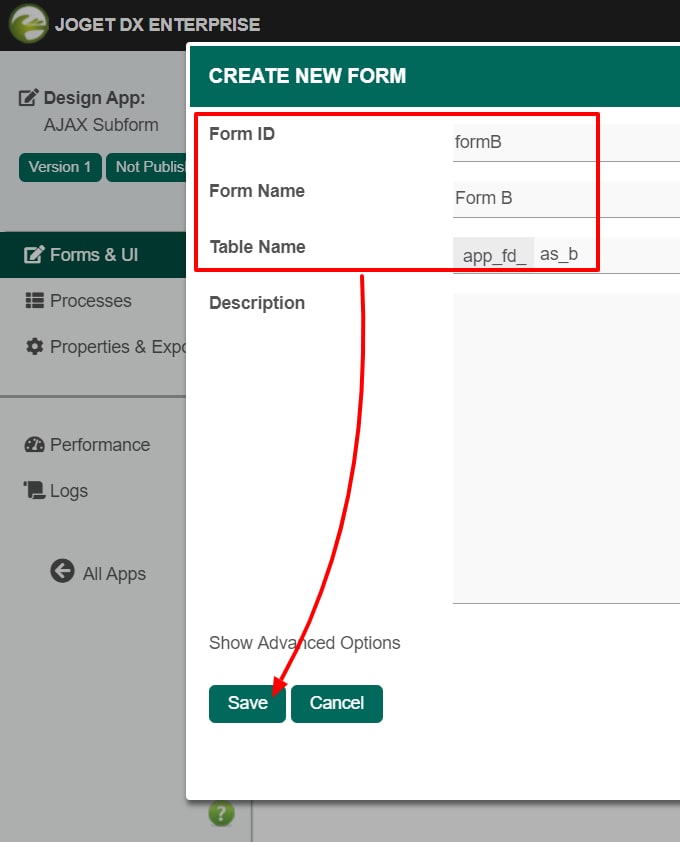Click the Version 1 badge
Screen dimensions: 680x842
60,167
